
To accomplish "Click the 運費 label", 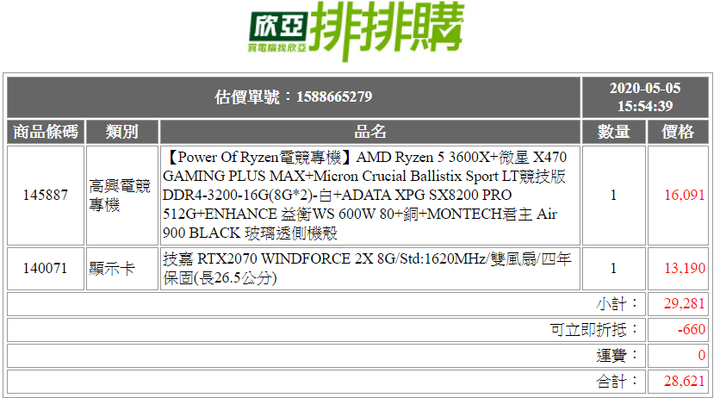I will [x=617, y=355].
